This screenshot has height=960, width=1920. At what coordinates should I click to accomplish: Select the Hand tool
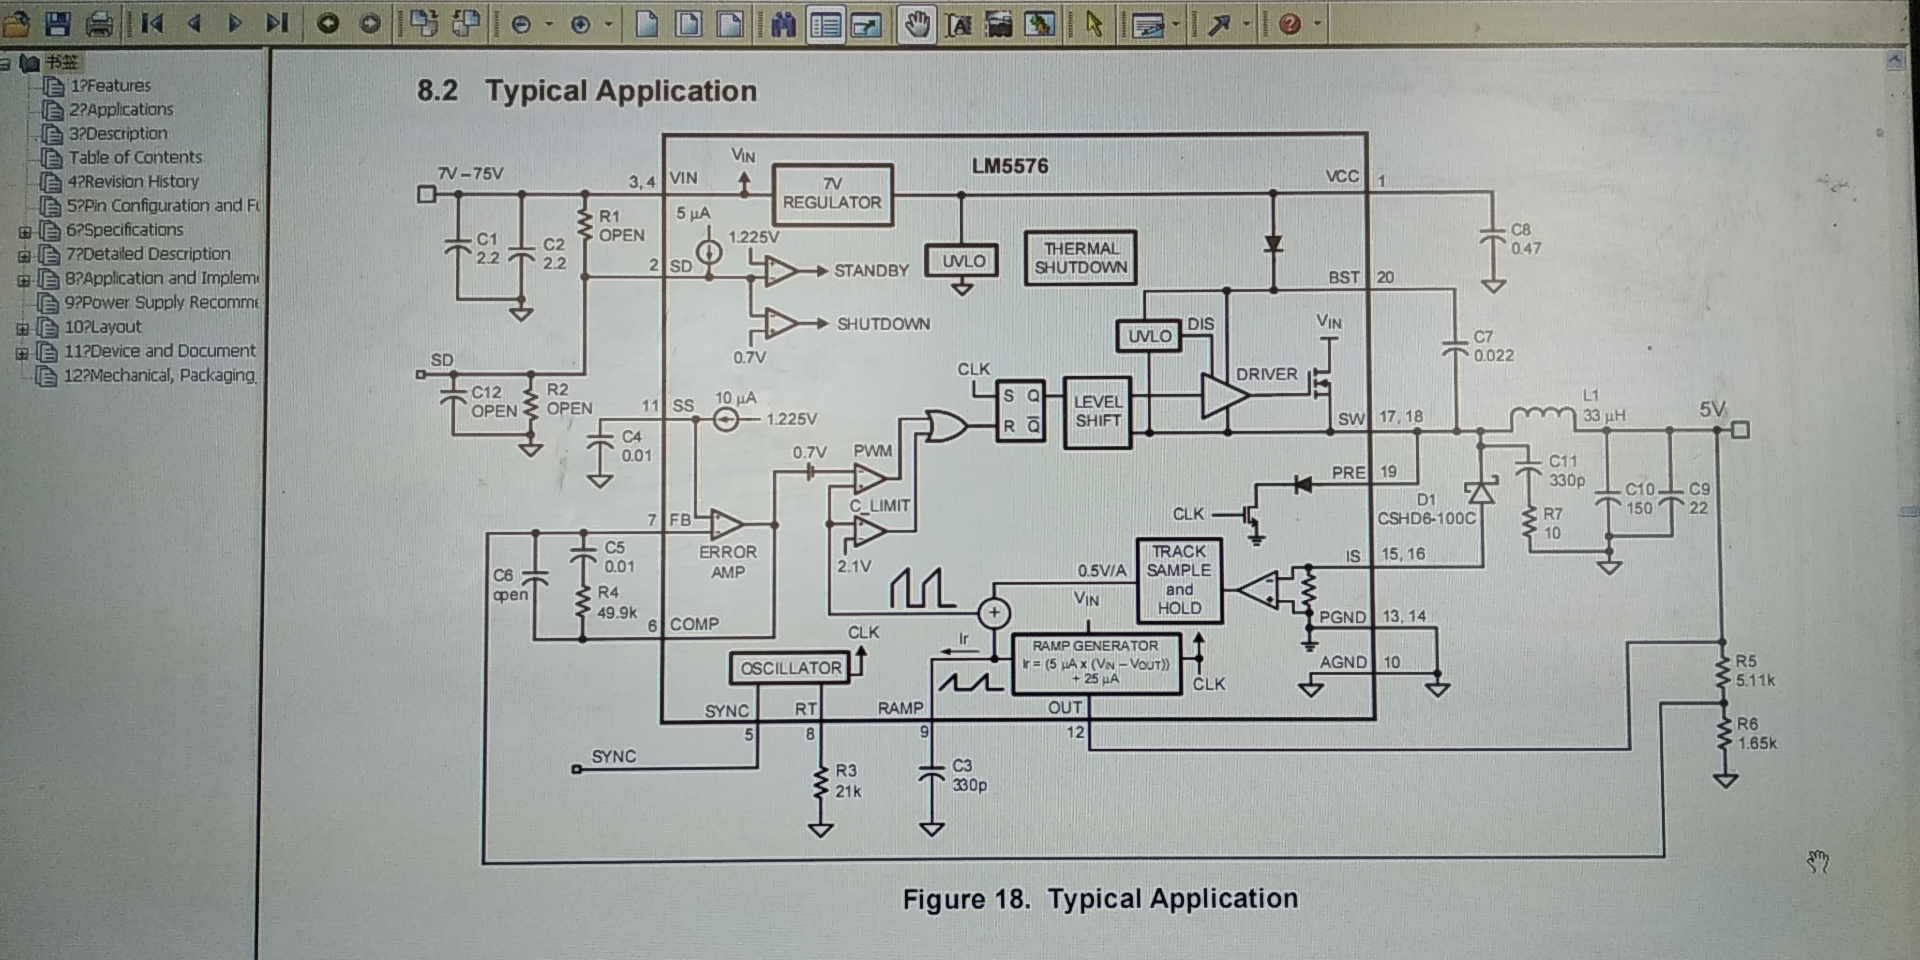(916, 24)
